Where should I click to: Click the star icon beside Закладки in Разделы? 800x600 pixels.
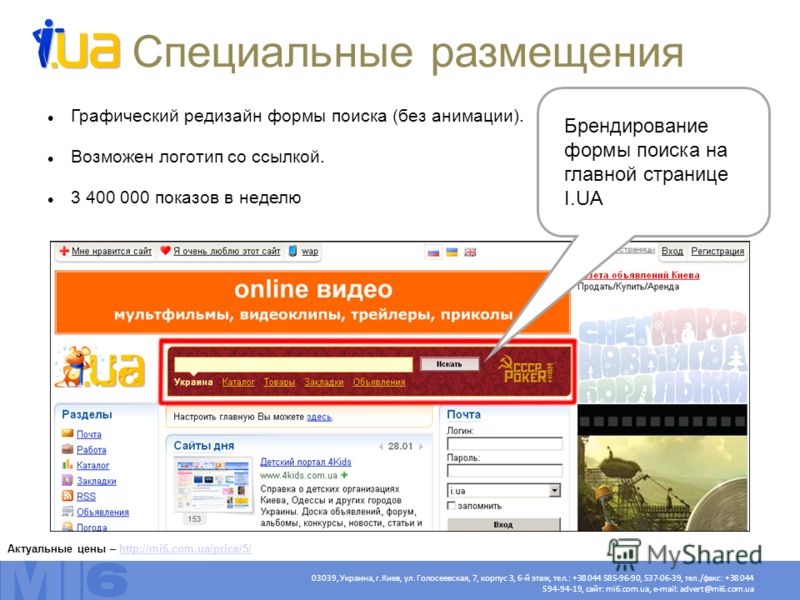coord(67,481)
